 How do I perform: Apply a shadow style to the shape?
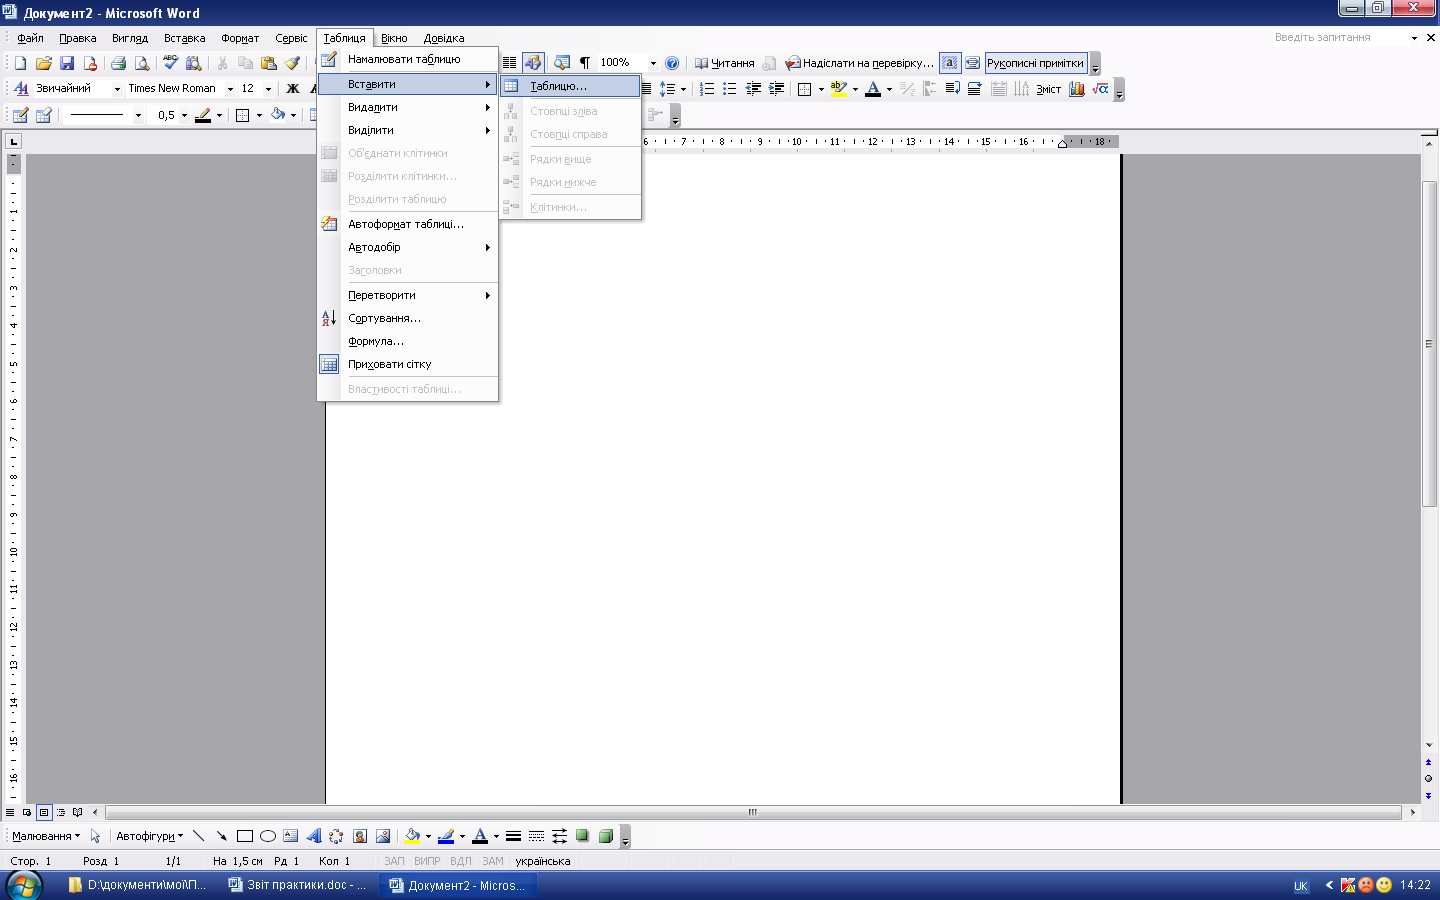582,836
